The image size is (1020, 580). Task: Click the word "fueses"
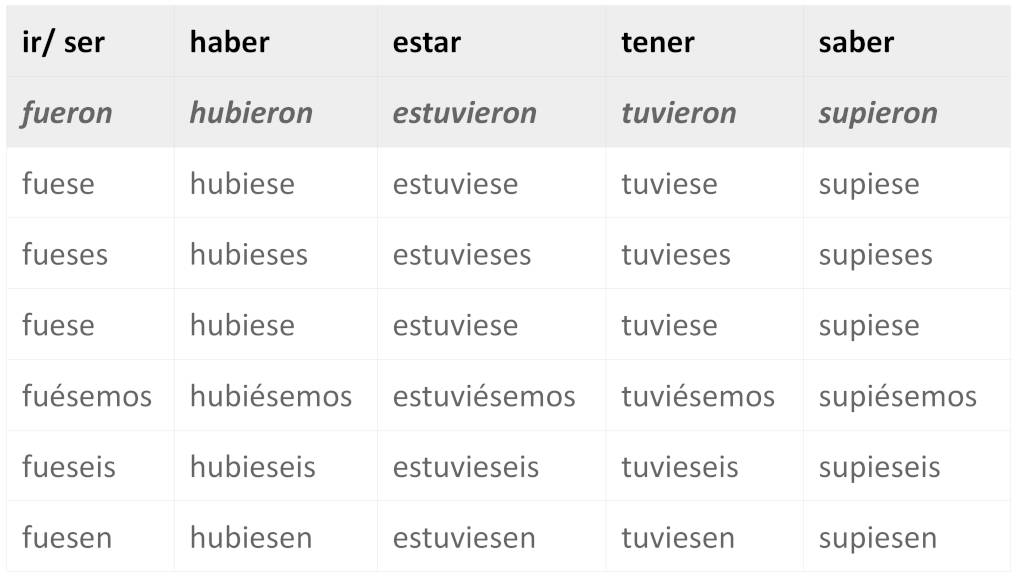click(x=64, y=254)
